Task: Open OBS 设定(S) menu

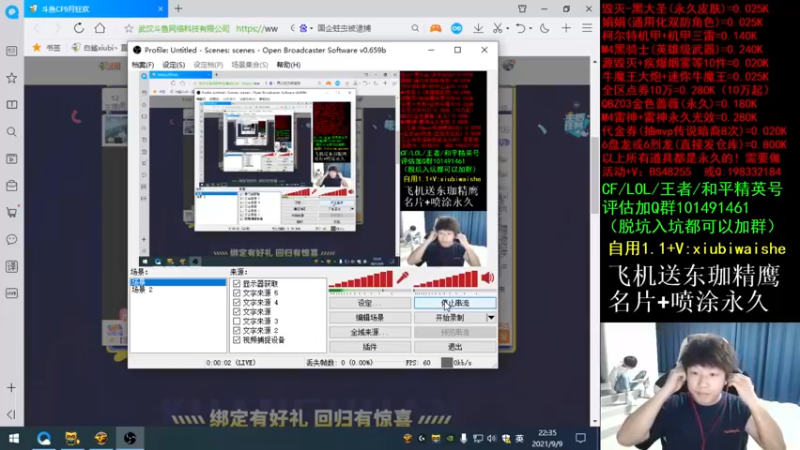Action: click(173, 65)
